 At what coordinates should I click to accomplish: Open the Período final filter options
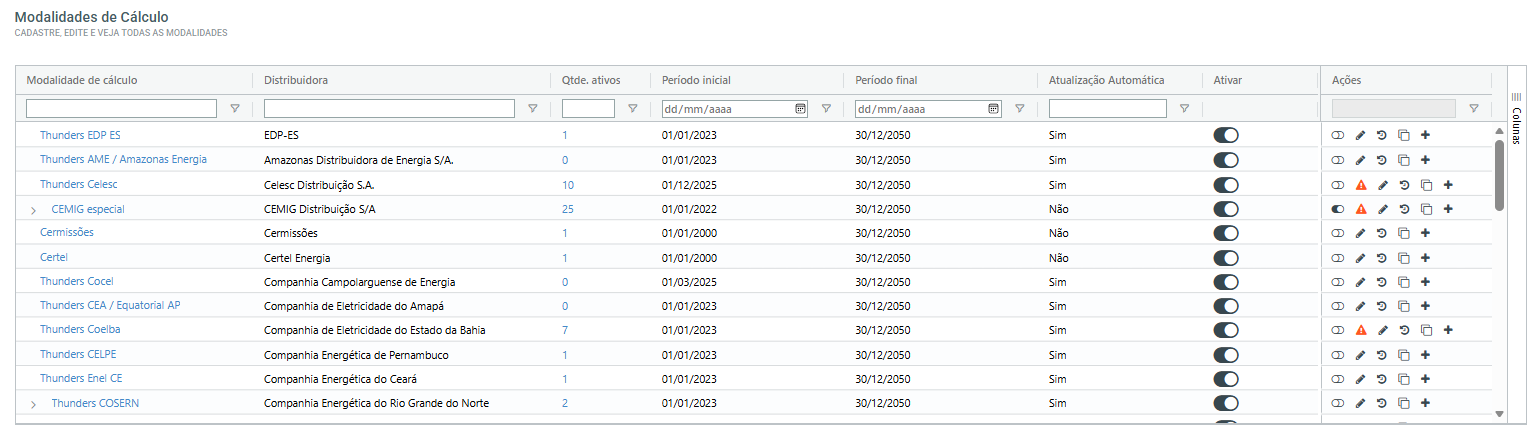pos(1020,109)
